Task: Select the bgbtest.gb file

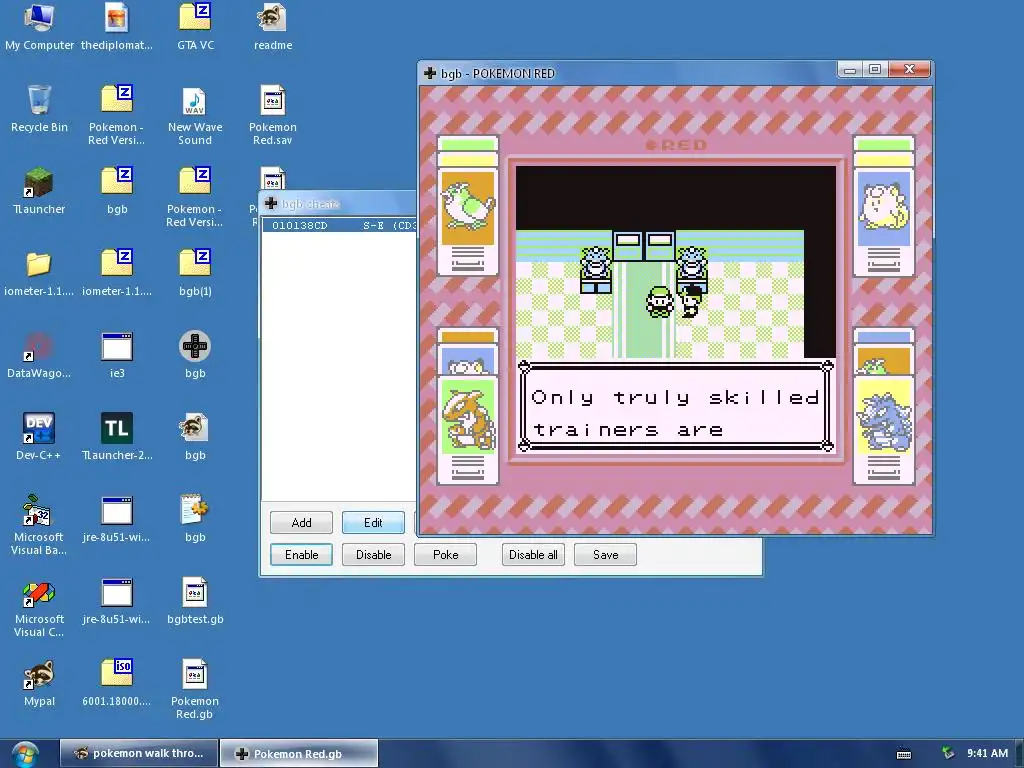Action: [x=195, y=601]
